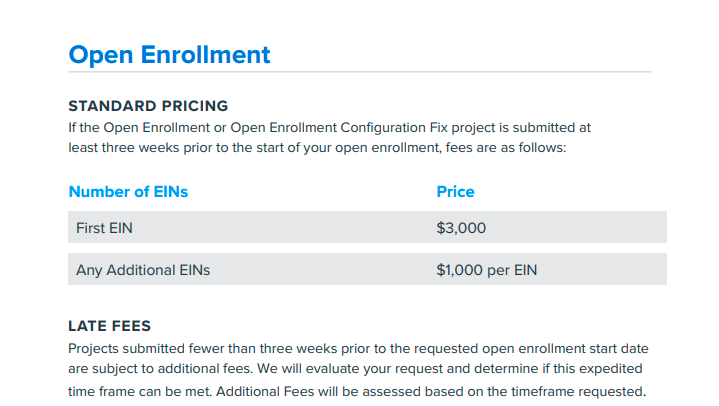This screenshot has height=406, width=719.
Task: Click the Number of EINs column header
Action: point(128,191)
